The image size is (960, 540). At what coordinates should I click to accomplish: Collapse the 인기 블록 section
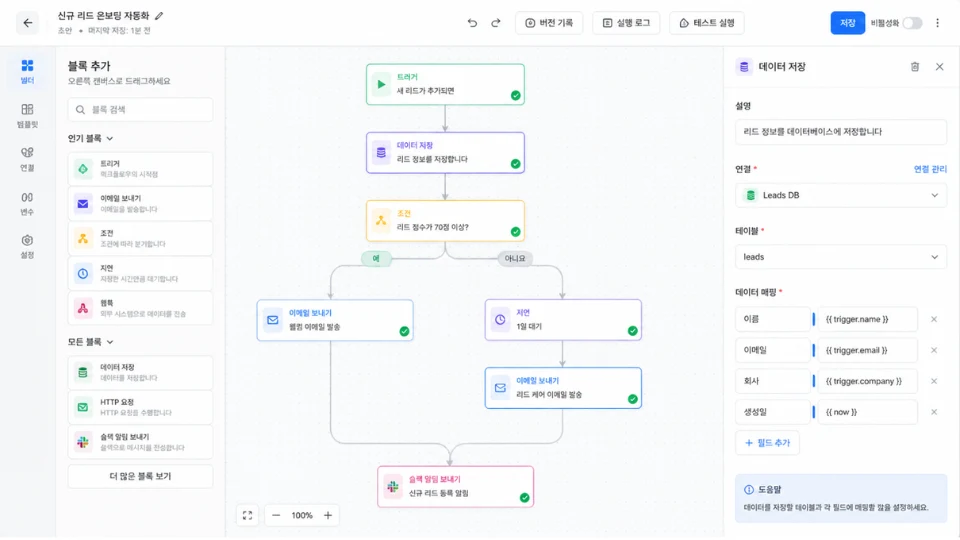(91, 139)
